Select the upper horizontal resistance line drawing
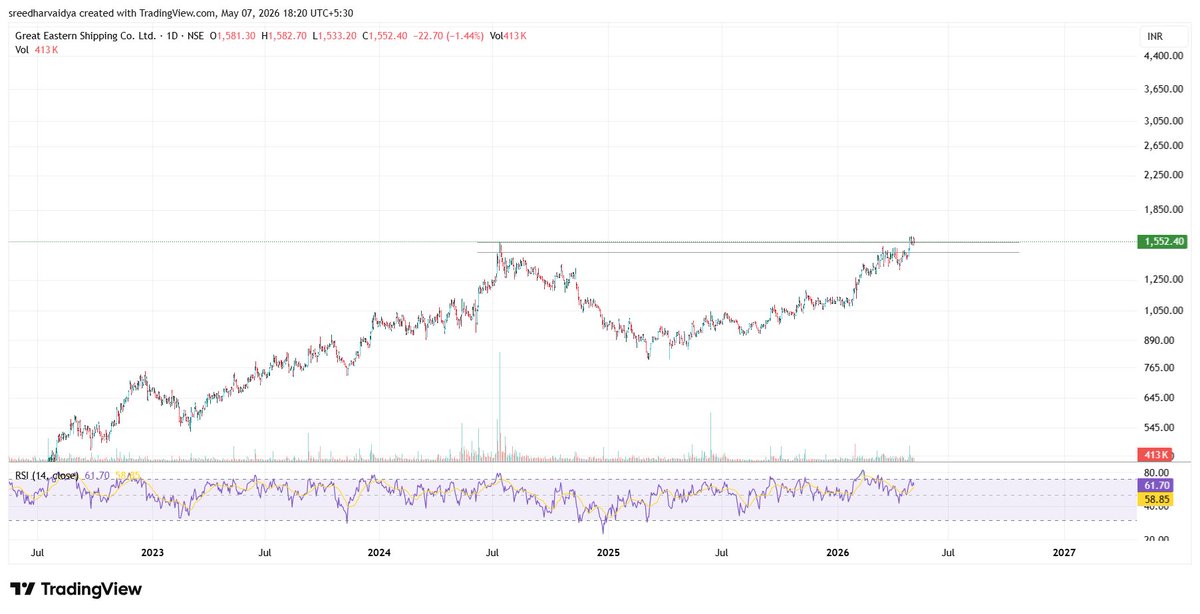The width and height of the screenshot is (1200, 614). pyautogui.click(x=748, y=242)
